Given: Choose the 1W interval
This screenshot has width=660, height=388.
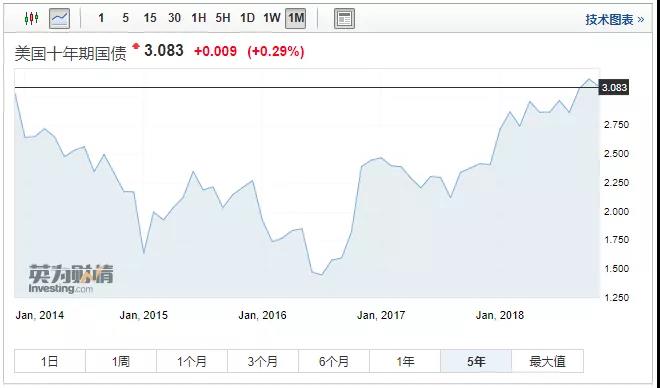Looking at the screenshot, I should pos(272,18).
